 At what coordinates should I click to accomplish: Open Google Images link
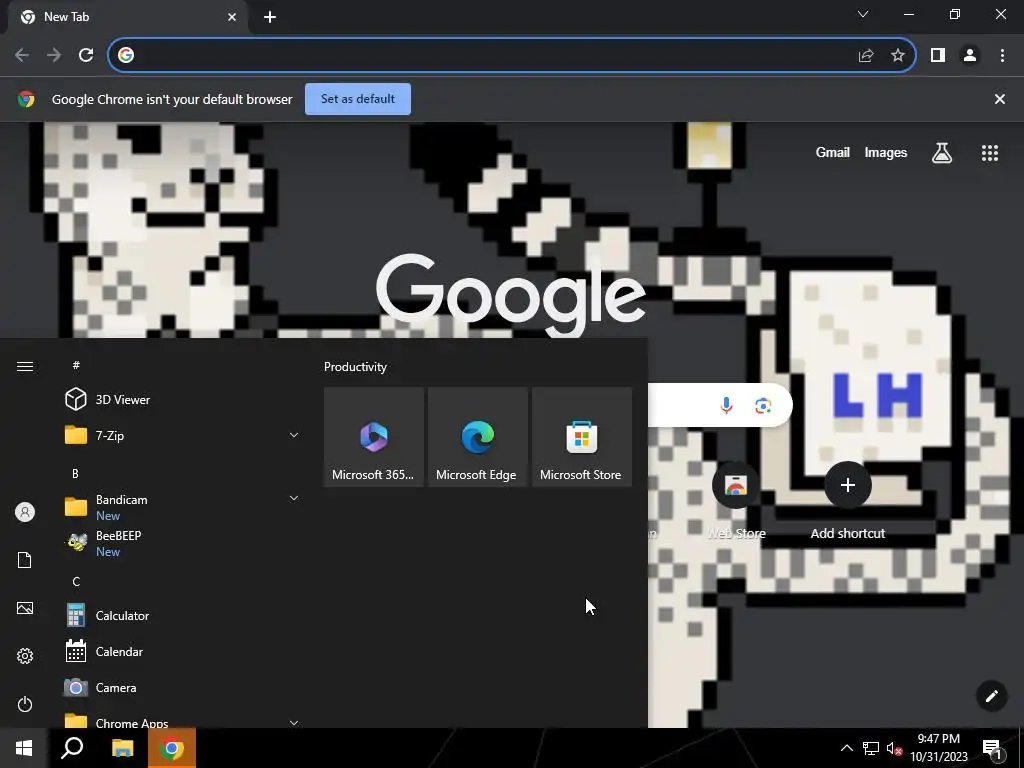pos(886,153)
